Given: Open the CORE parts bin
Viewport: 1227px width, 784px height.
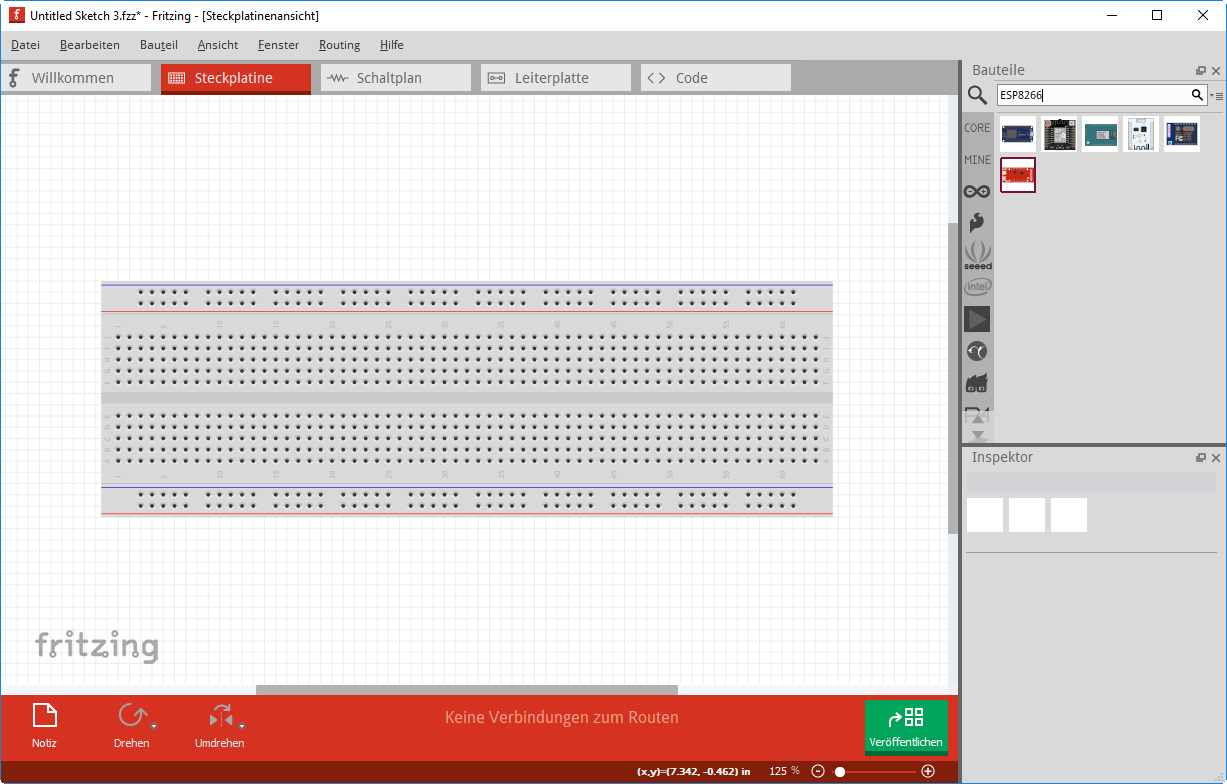Looking at the screenshot, I should 977,128.
